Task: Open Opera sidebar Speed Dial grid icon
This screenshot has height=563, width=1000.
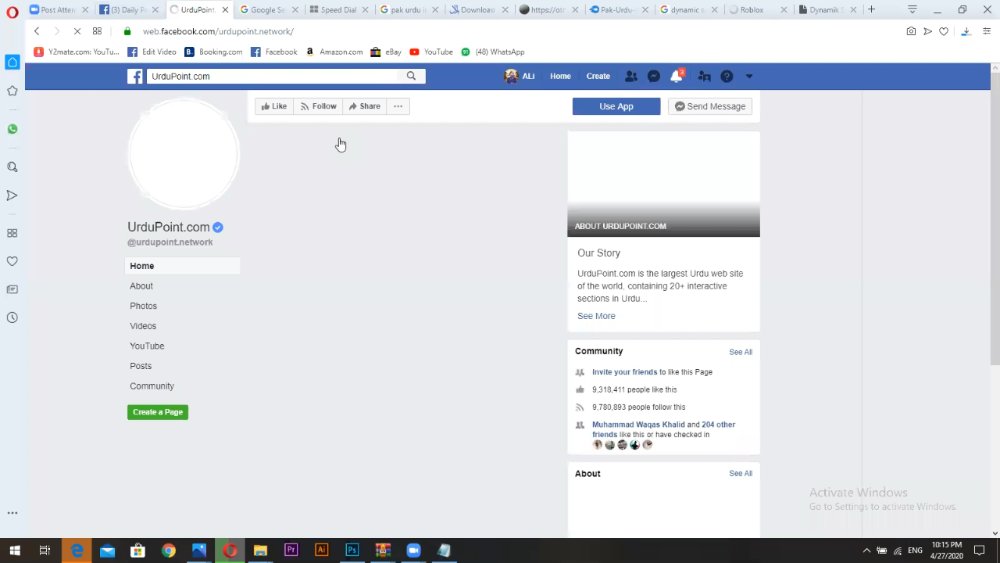Action: pyautogui.click(x=12, y=233)
